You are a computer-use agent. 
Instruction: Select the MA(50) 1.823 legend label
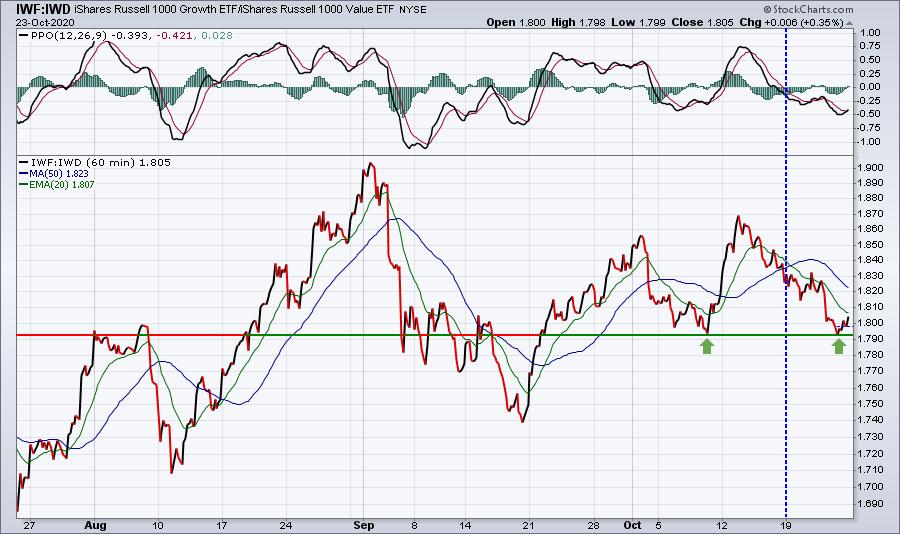point(54,173)
